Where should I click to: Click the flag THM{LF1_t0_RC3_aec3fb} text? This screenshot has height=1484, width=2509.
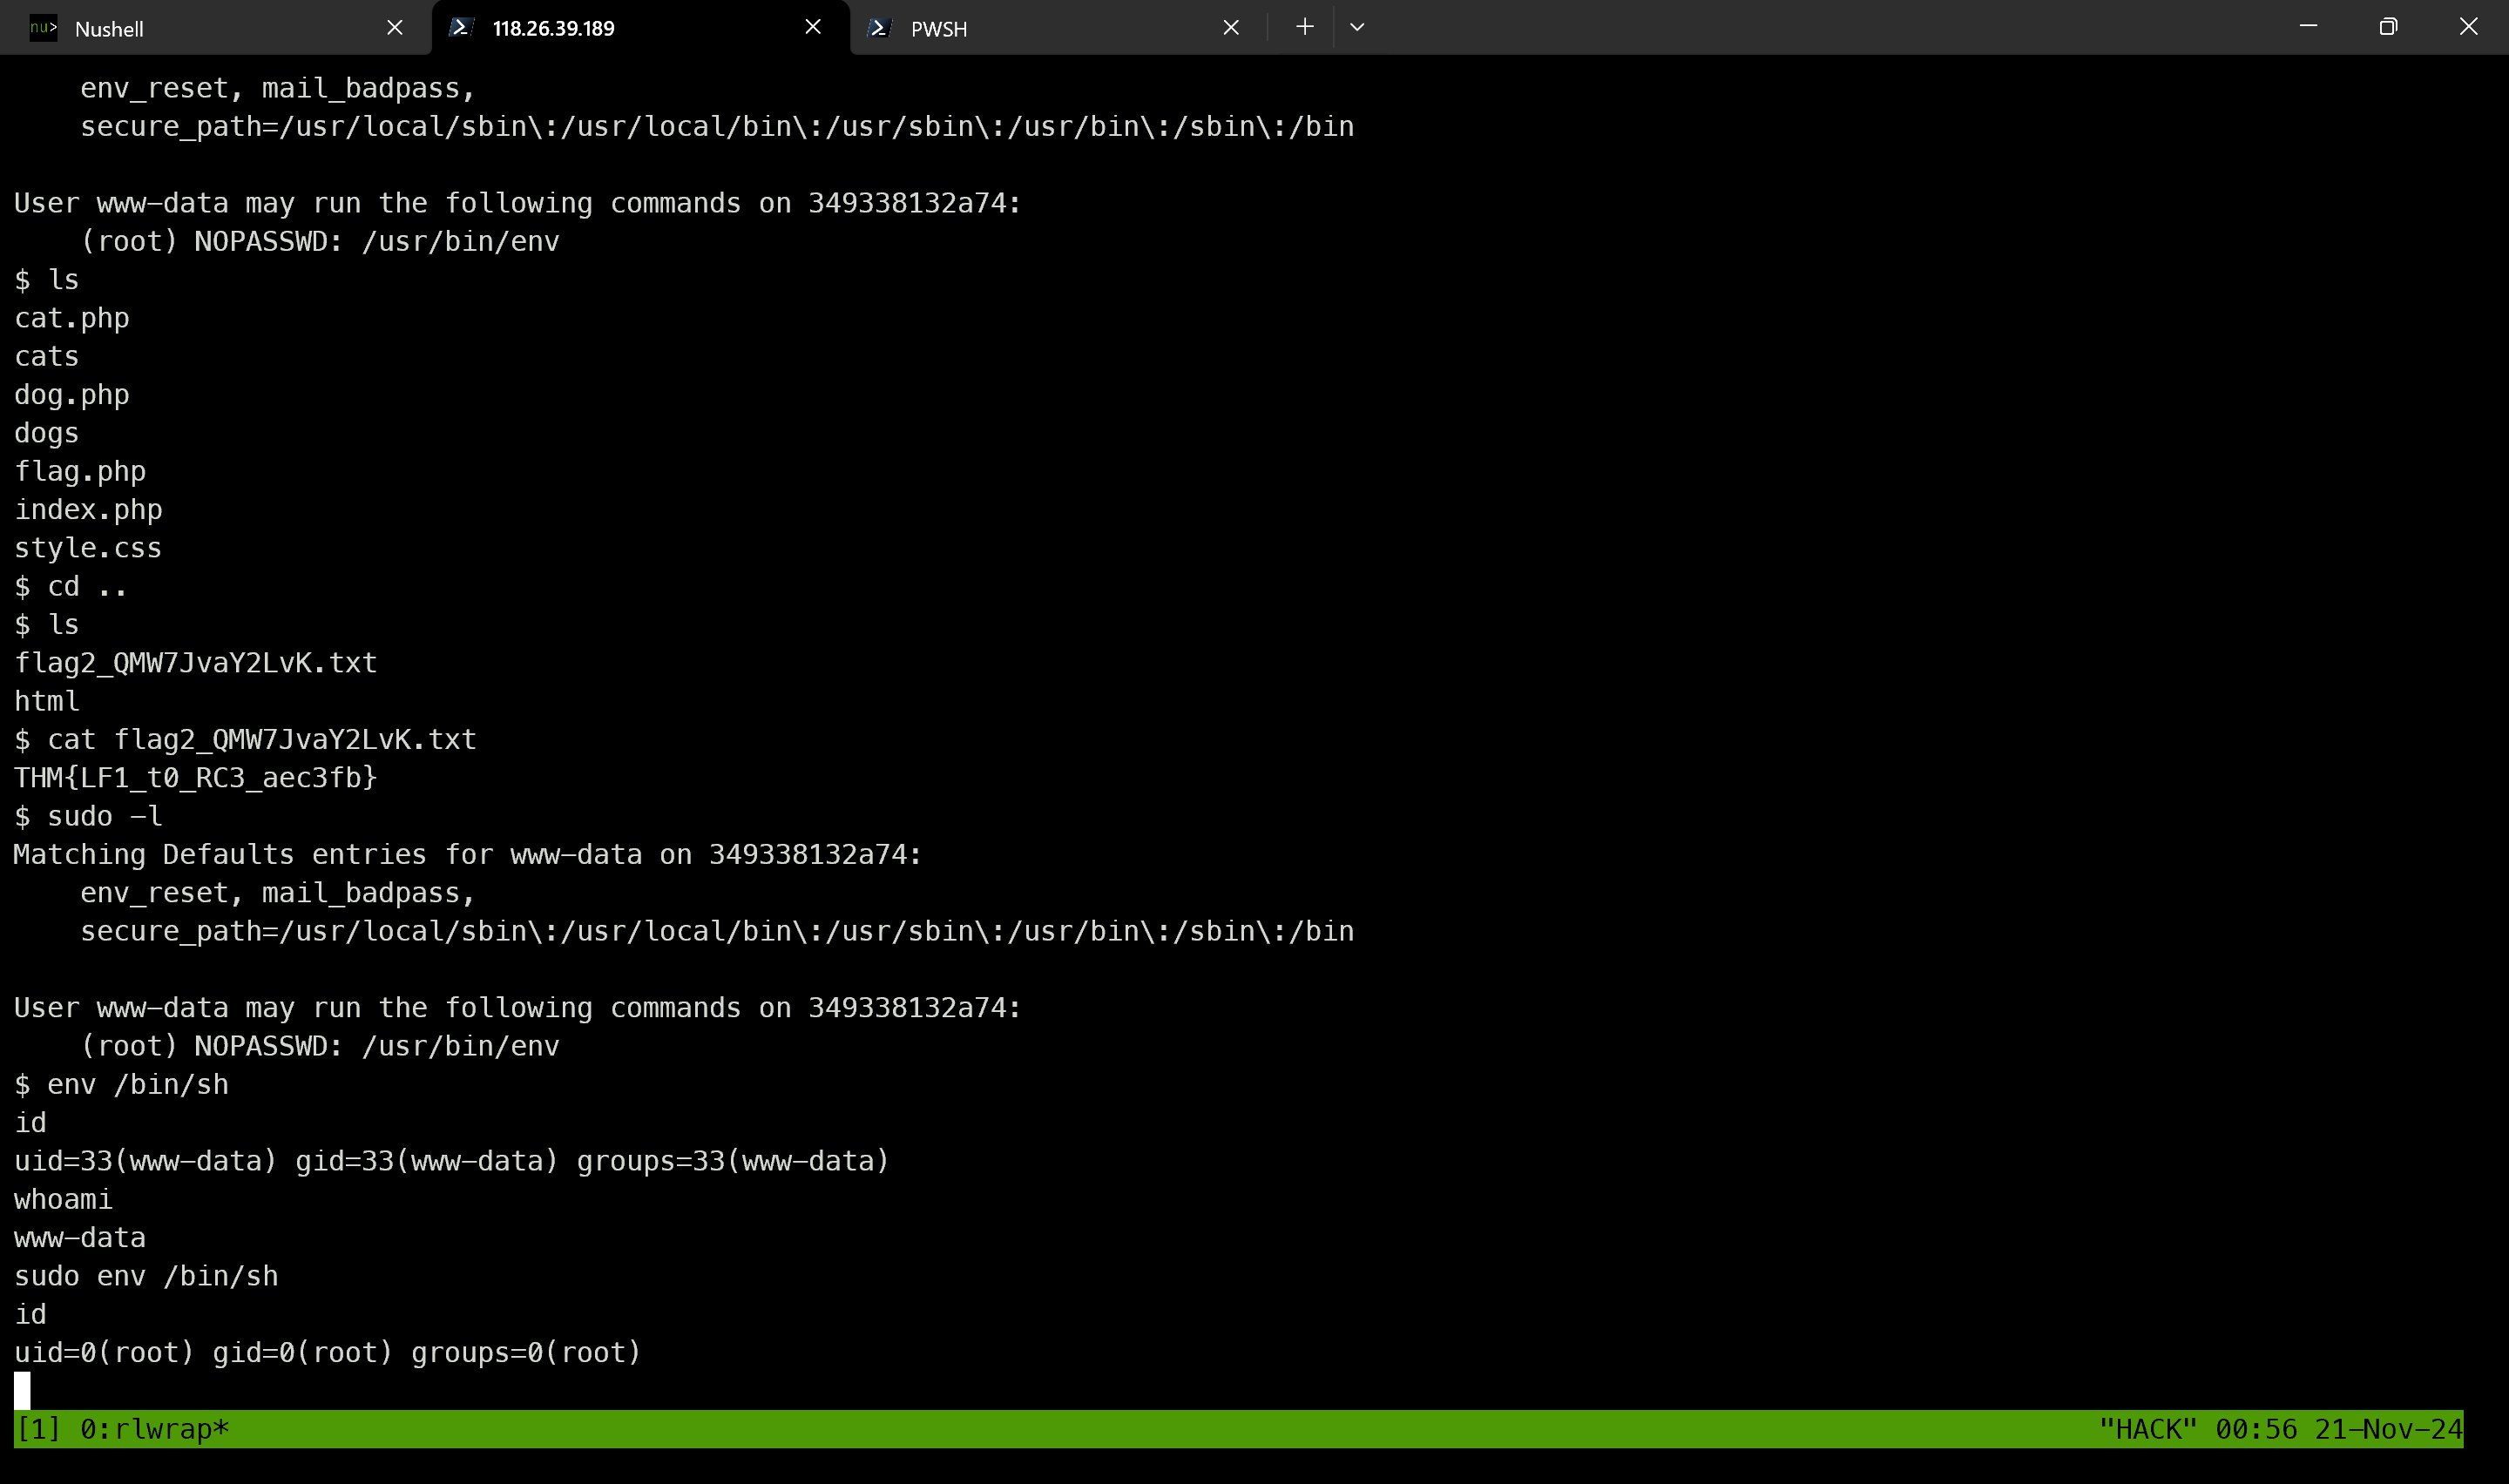[x=196, y=778]
